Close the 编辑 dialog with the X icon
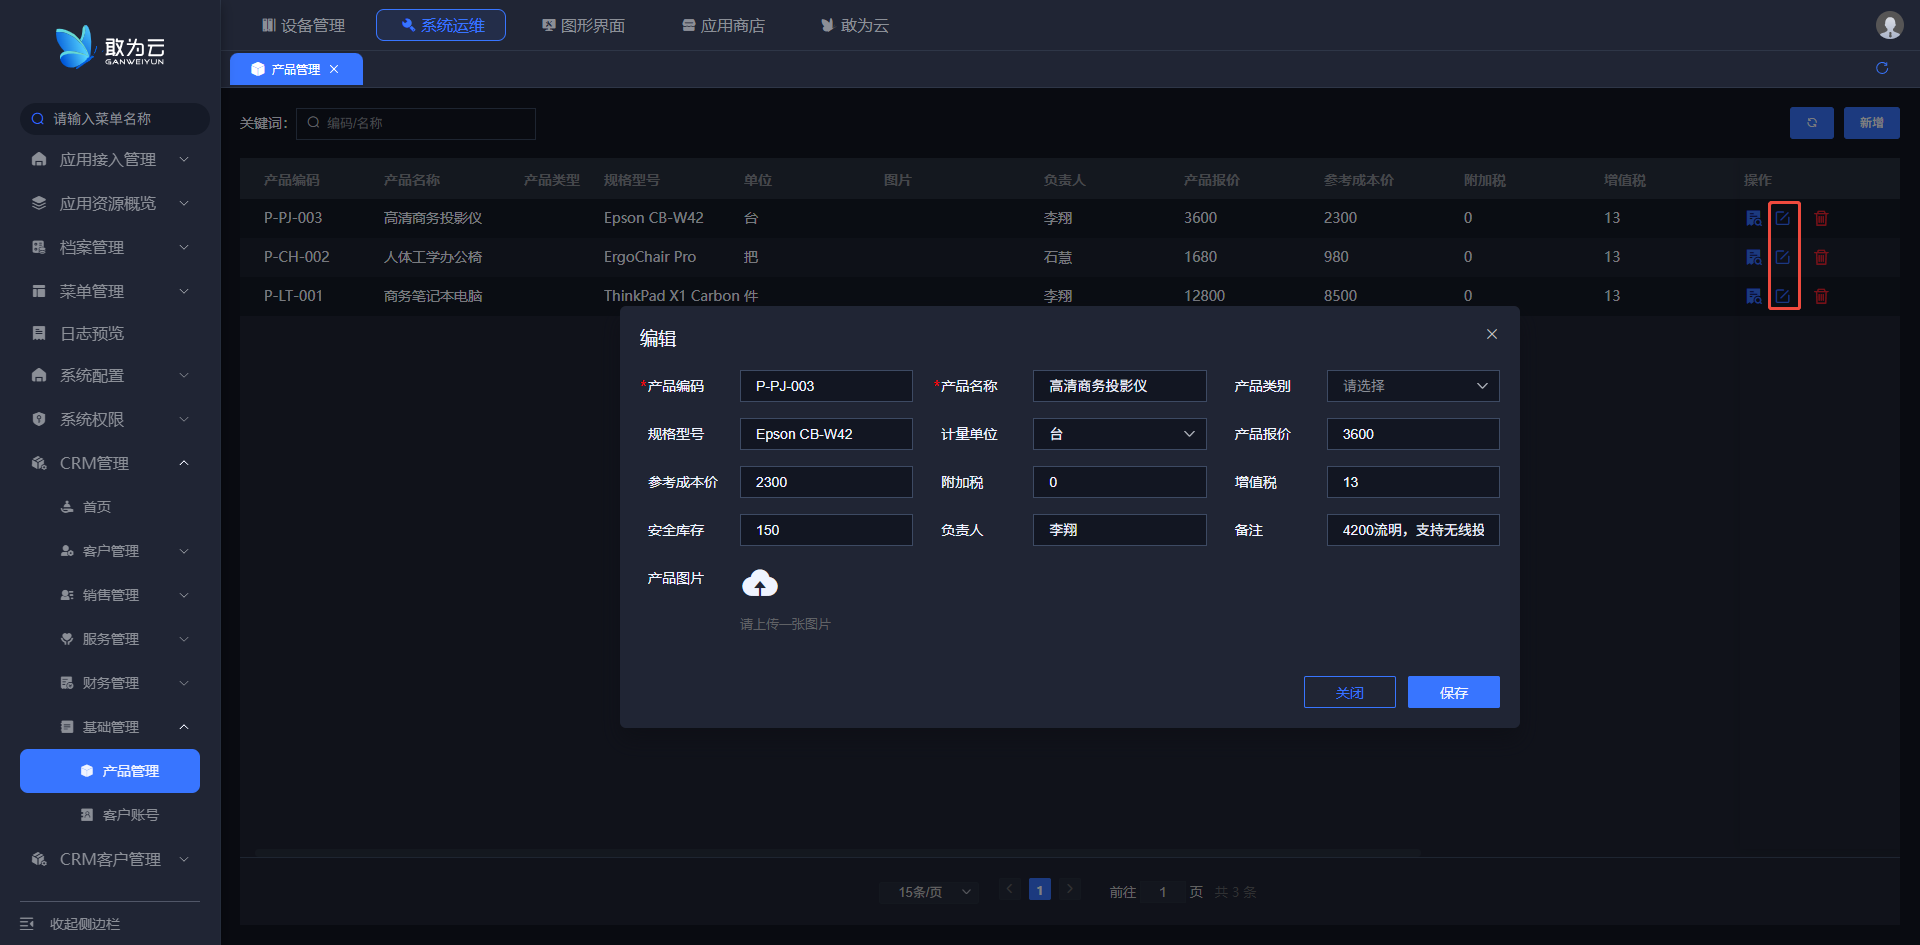 click(1492, 334)
